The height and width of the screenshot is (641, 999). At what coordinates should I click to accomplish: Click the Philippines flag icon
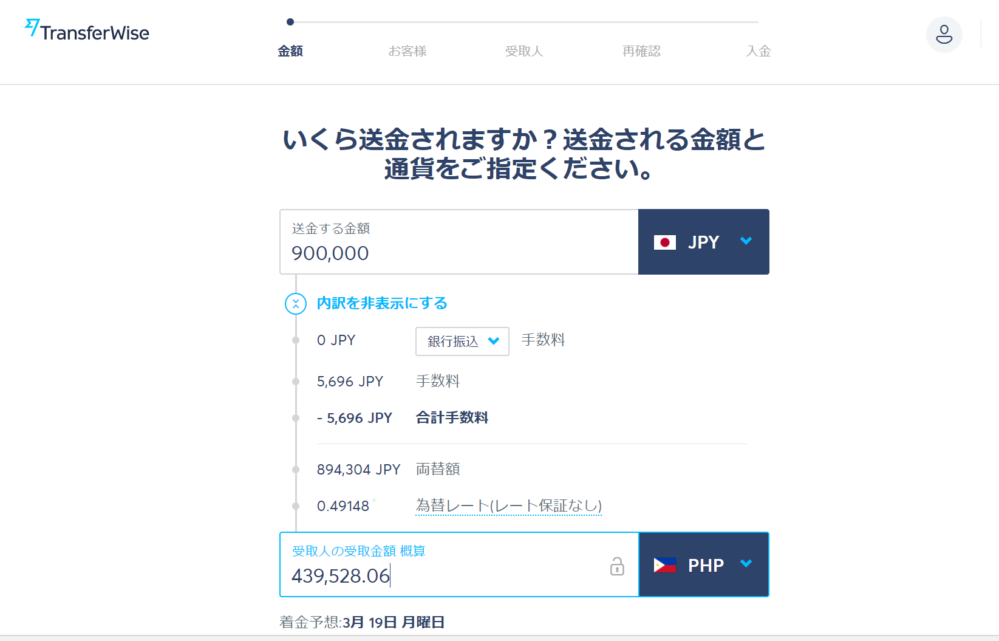tap(665, 565)
